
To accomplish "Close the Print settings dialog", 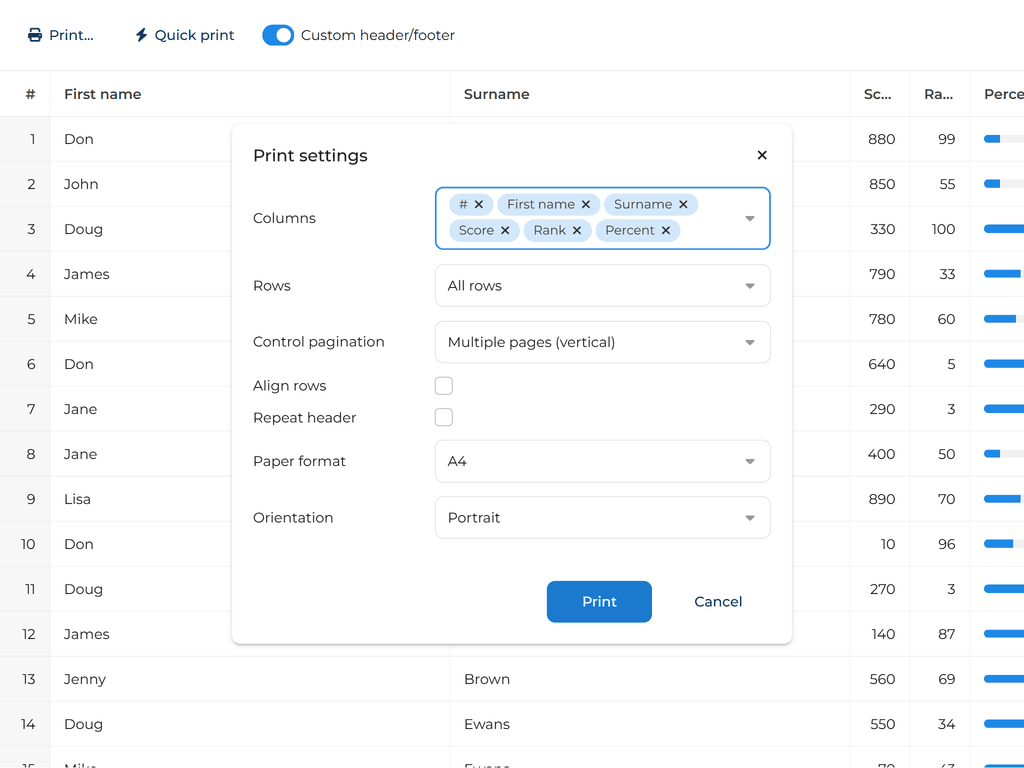I will [x=762, y=155].
